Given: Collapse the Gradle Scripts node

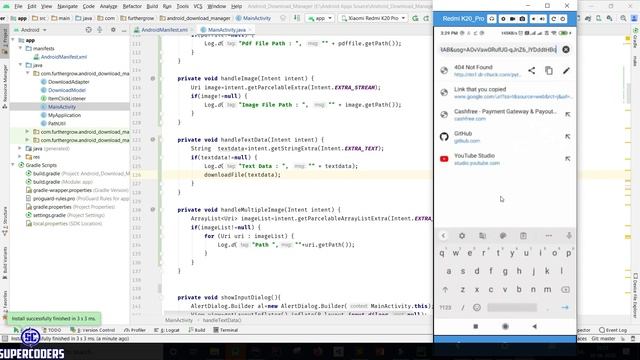Looking at the screenshot, I should coord(13,165).
